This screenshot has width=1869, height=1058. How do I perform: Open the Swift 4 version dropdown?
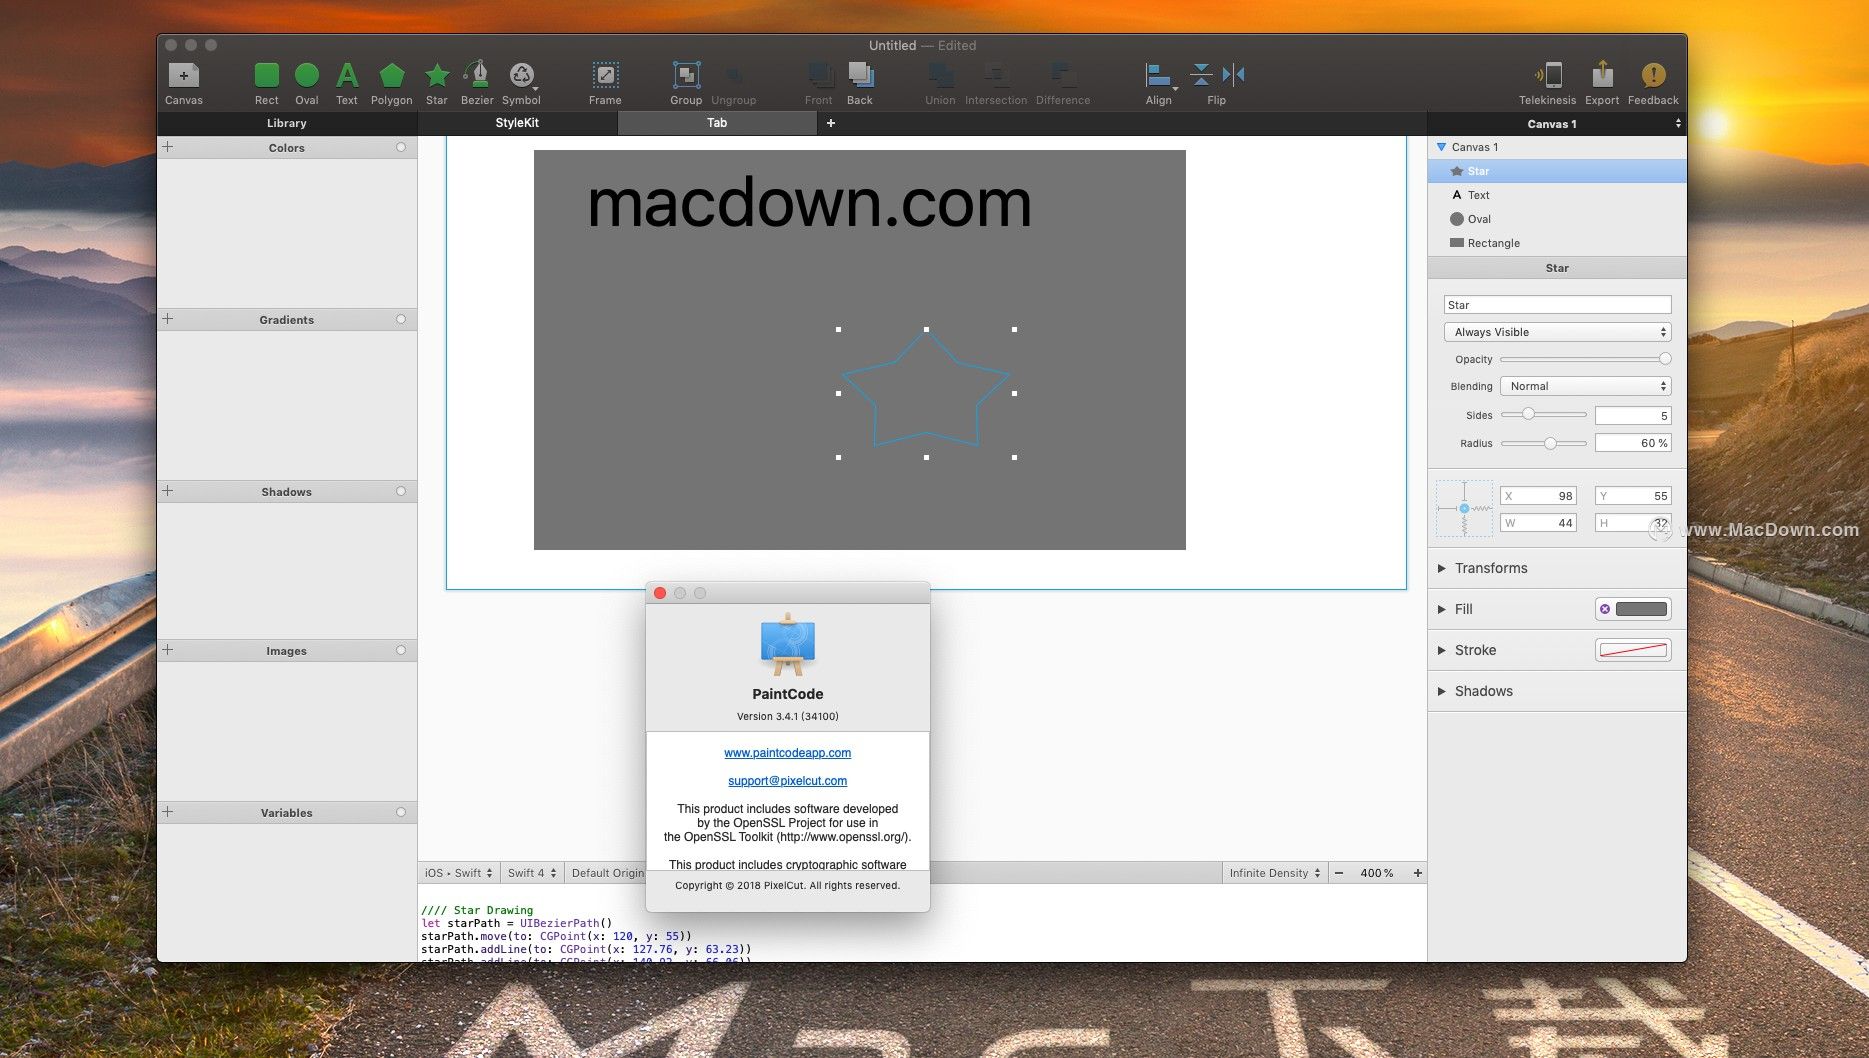pyautogui.click(x=532, y=873)
